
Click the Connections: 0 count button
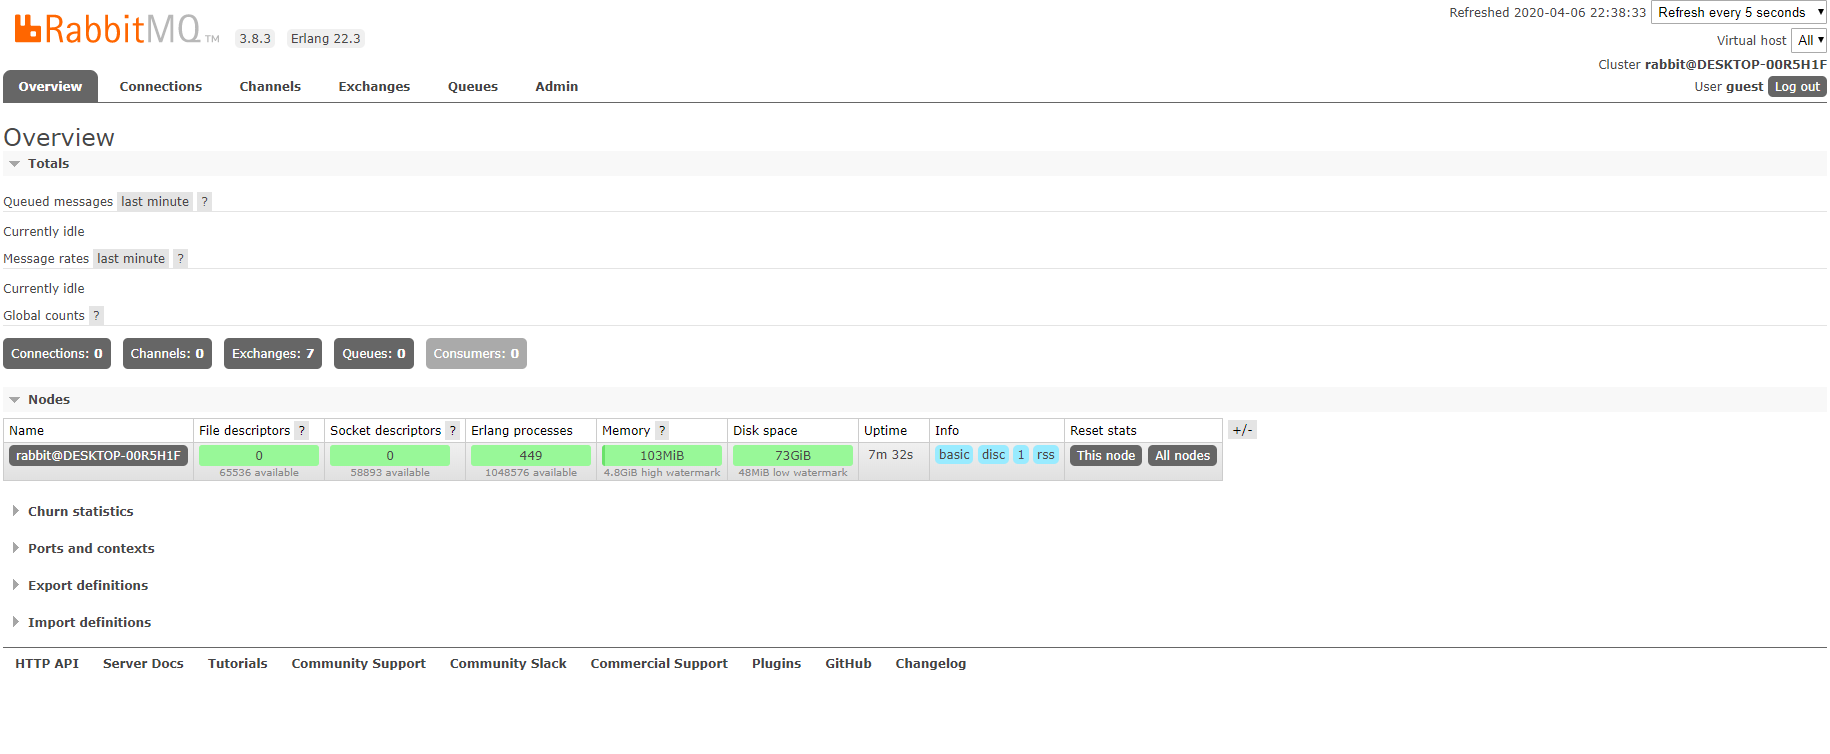coord(57,354)
